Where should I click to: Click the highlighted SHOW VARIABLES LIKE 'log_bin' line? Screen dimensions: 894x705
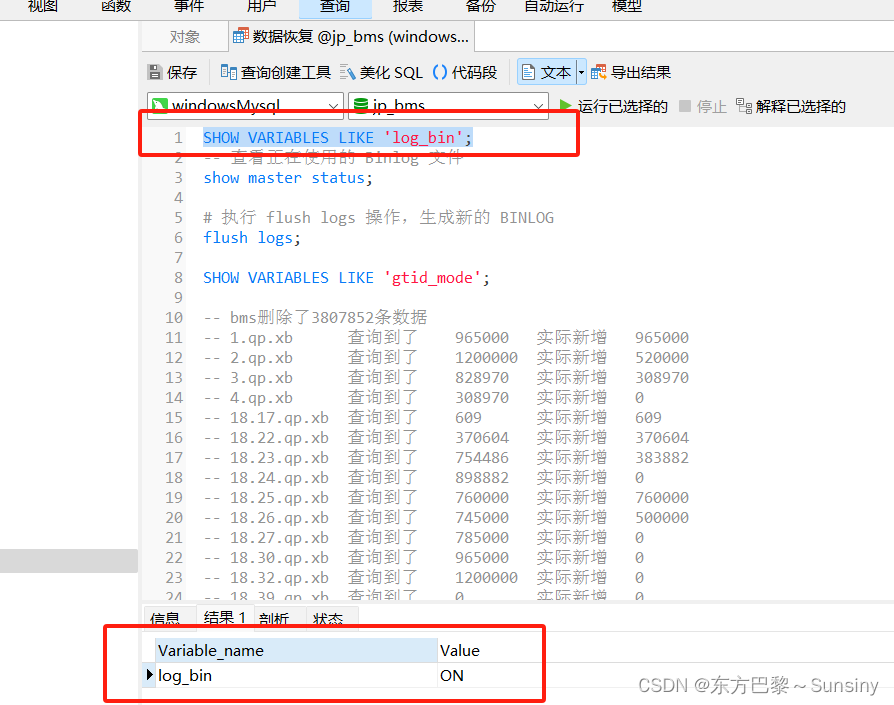pyautogui.click(x=338, y=137)
